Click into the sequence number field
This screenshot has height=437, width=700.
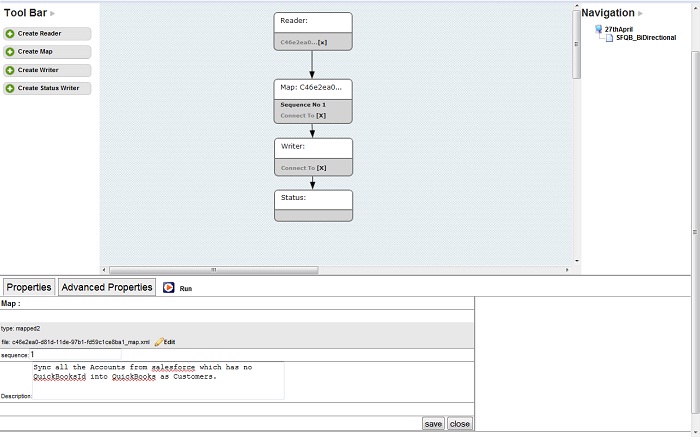click(x=75, y=354)
